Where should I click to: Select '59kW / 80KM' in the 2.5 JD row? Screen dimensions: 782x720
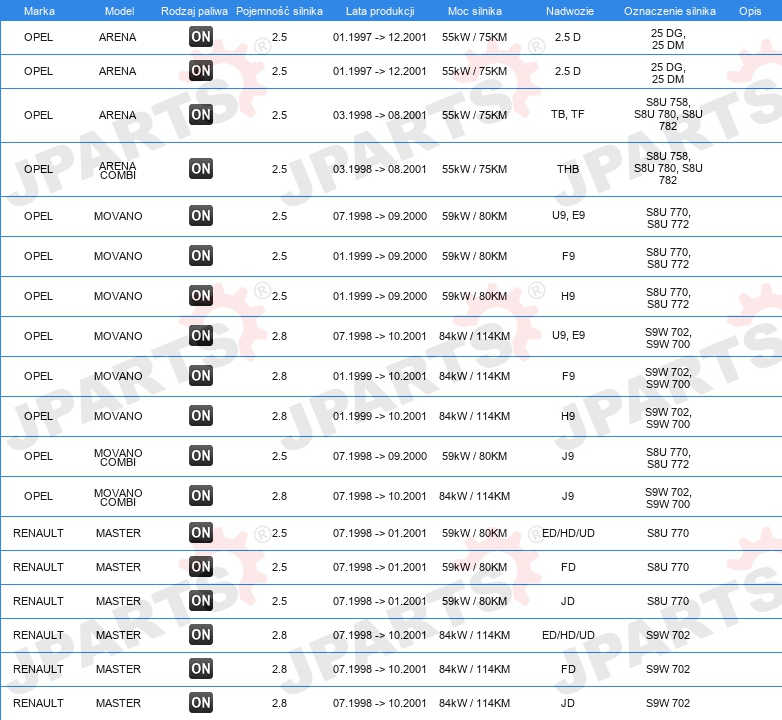474,601
